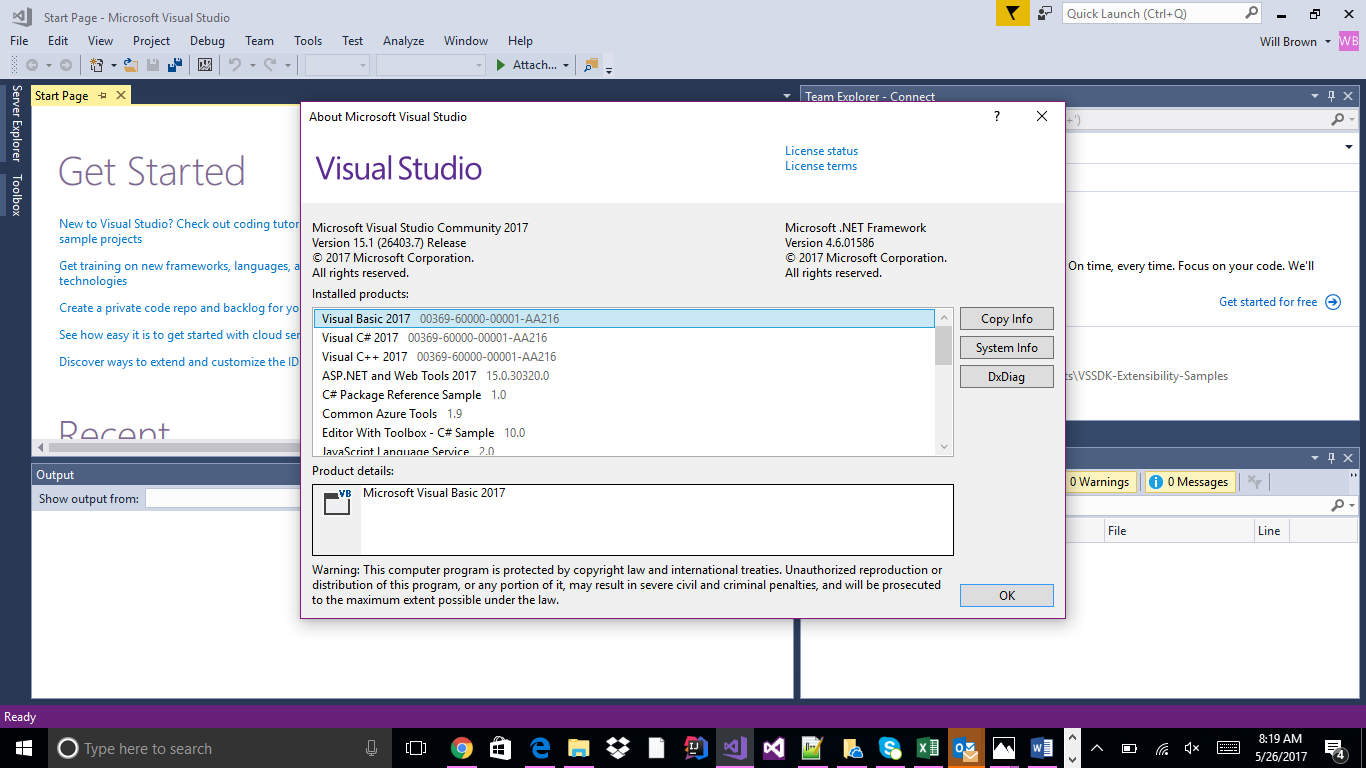Image resolution: width=1366 pixels, height=768 pixels.
Task: Open the Team Explorer window position dropdown
Action: coord(1315,96)
